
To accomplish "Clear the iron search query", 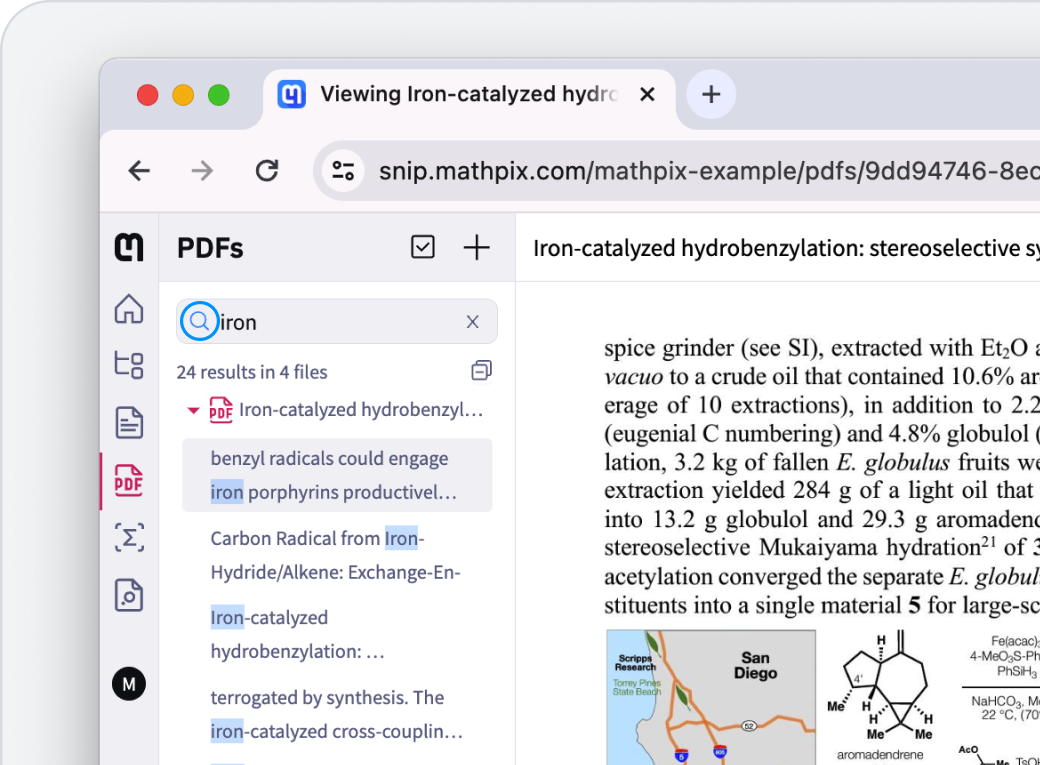I will click(x=472, y=321).
